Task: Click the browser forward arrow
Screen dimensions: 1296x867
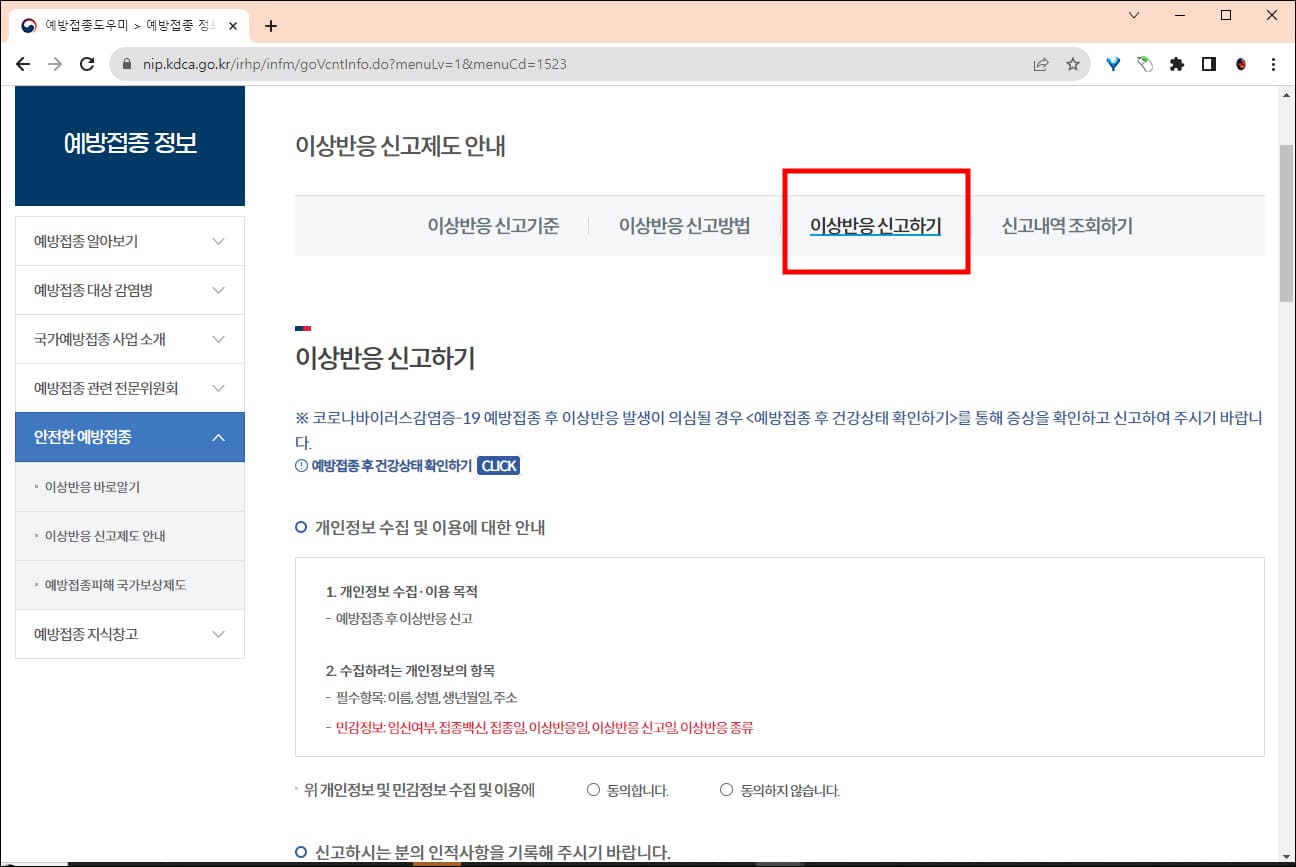Action: click(x=55, y=63)
